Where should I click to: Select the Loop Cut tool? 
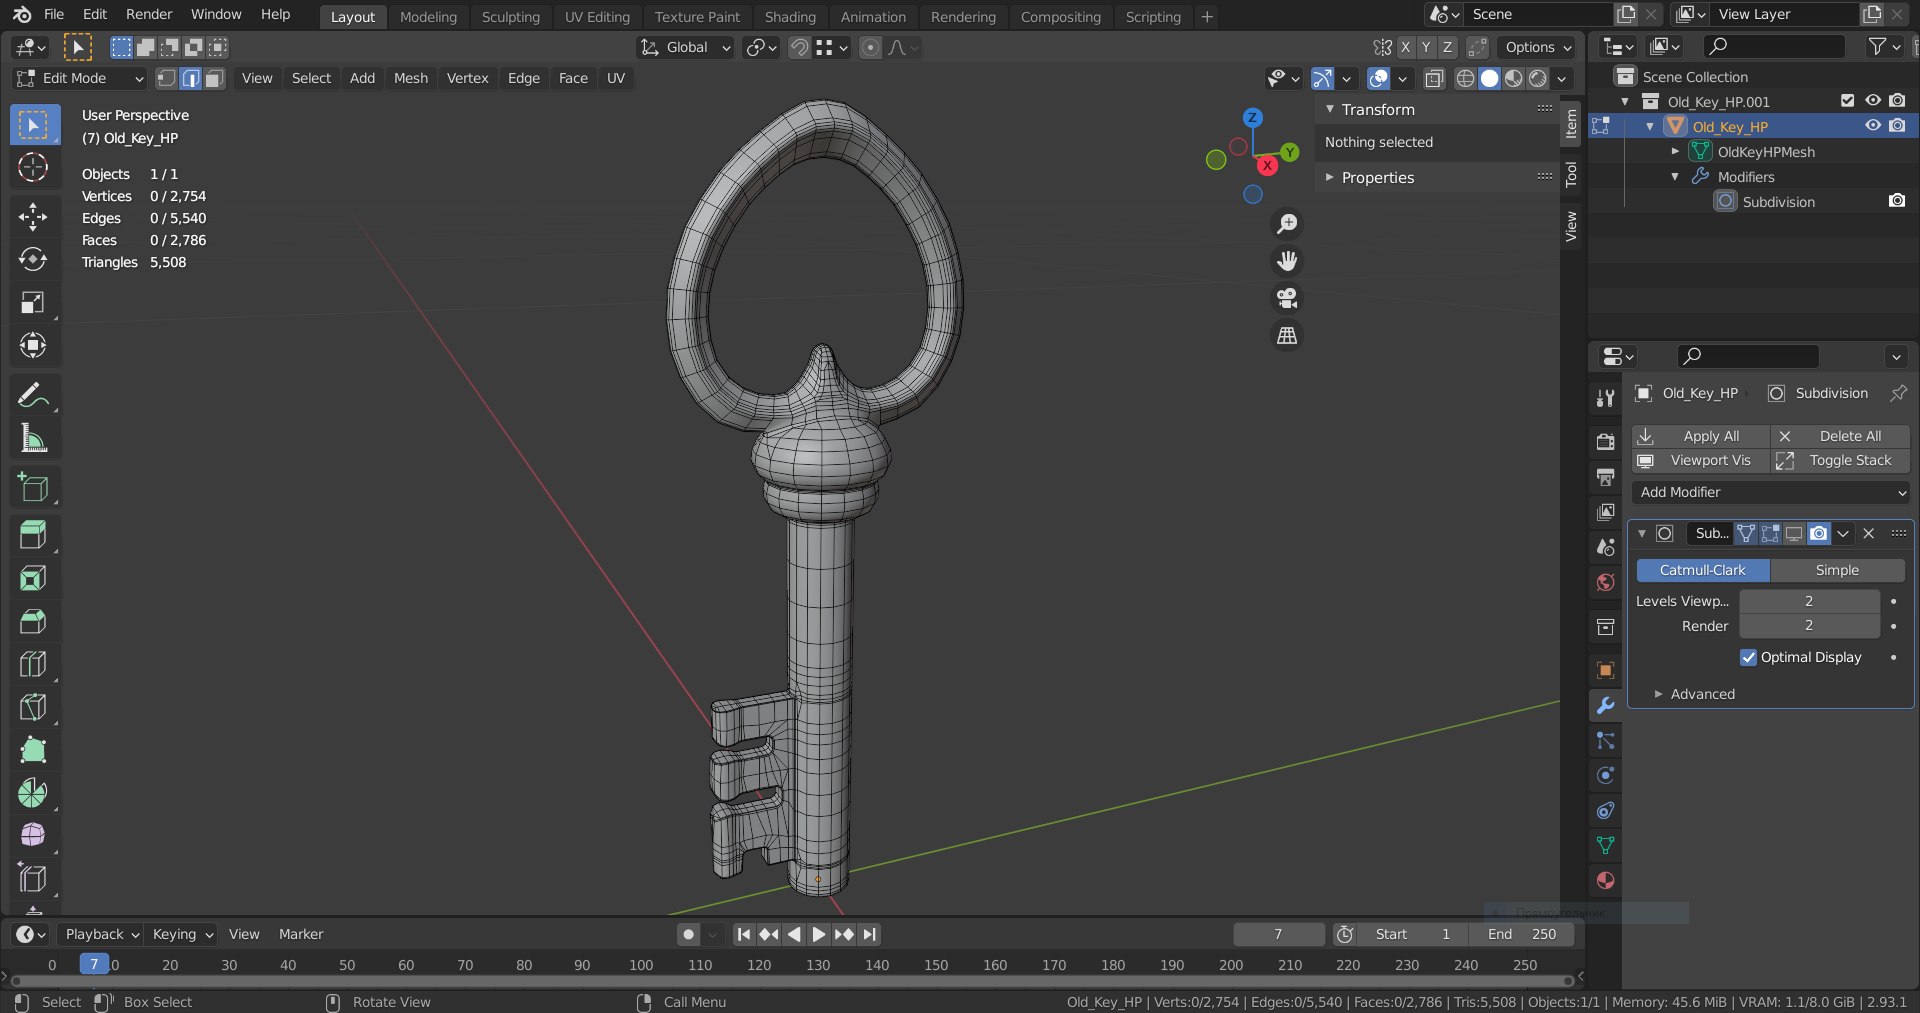pos(33,664)
